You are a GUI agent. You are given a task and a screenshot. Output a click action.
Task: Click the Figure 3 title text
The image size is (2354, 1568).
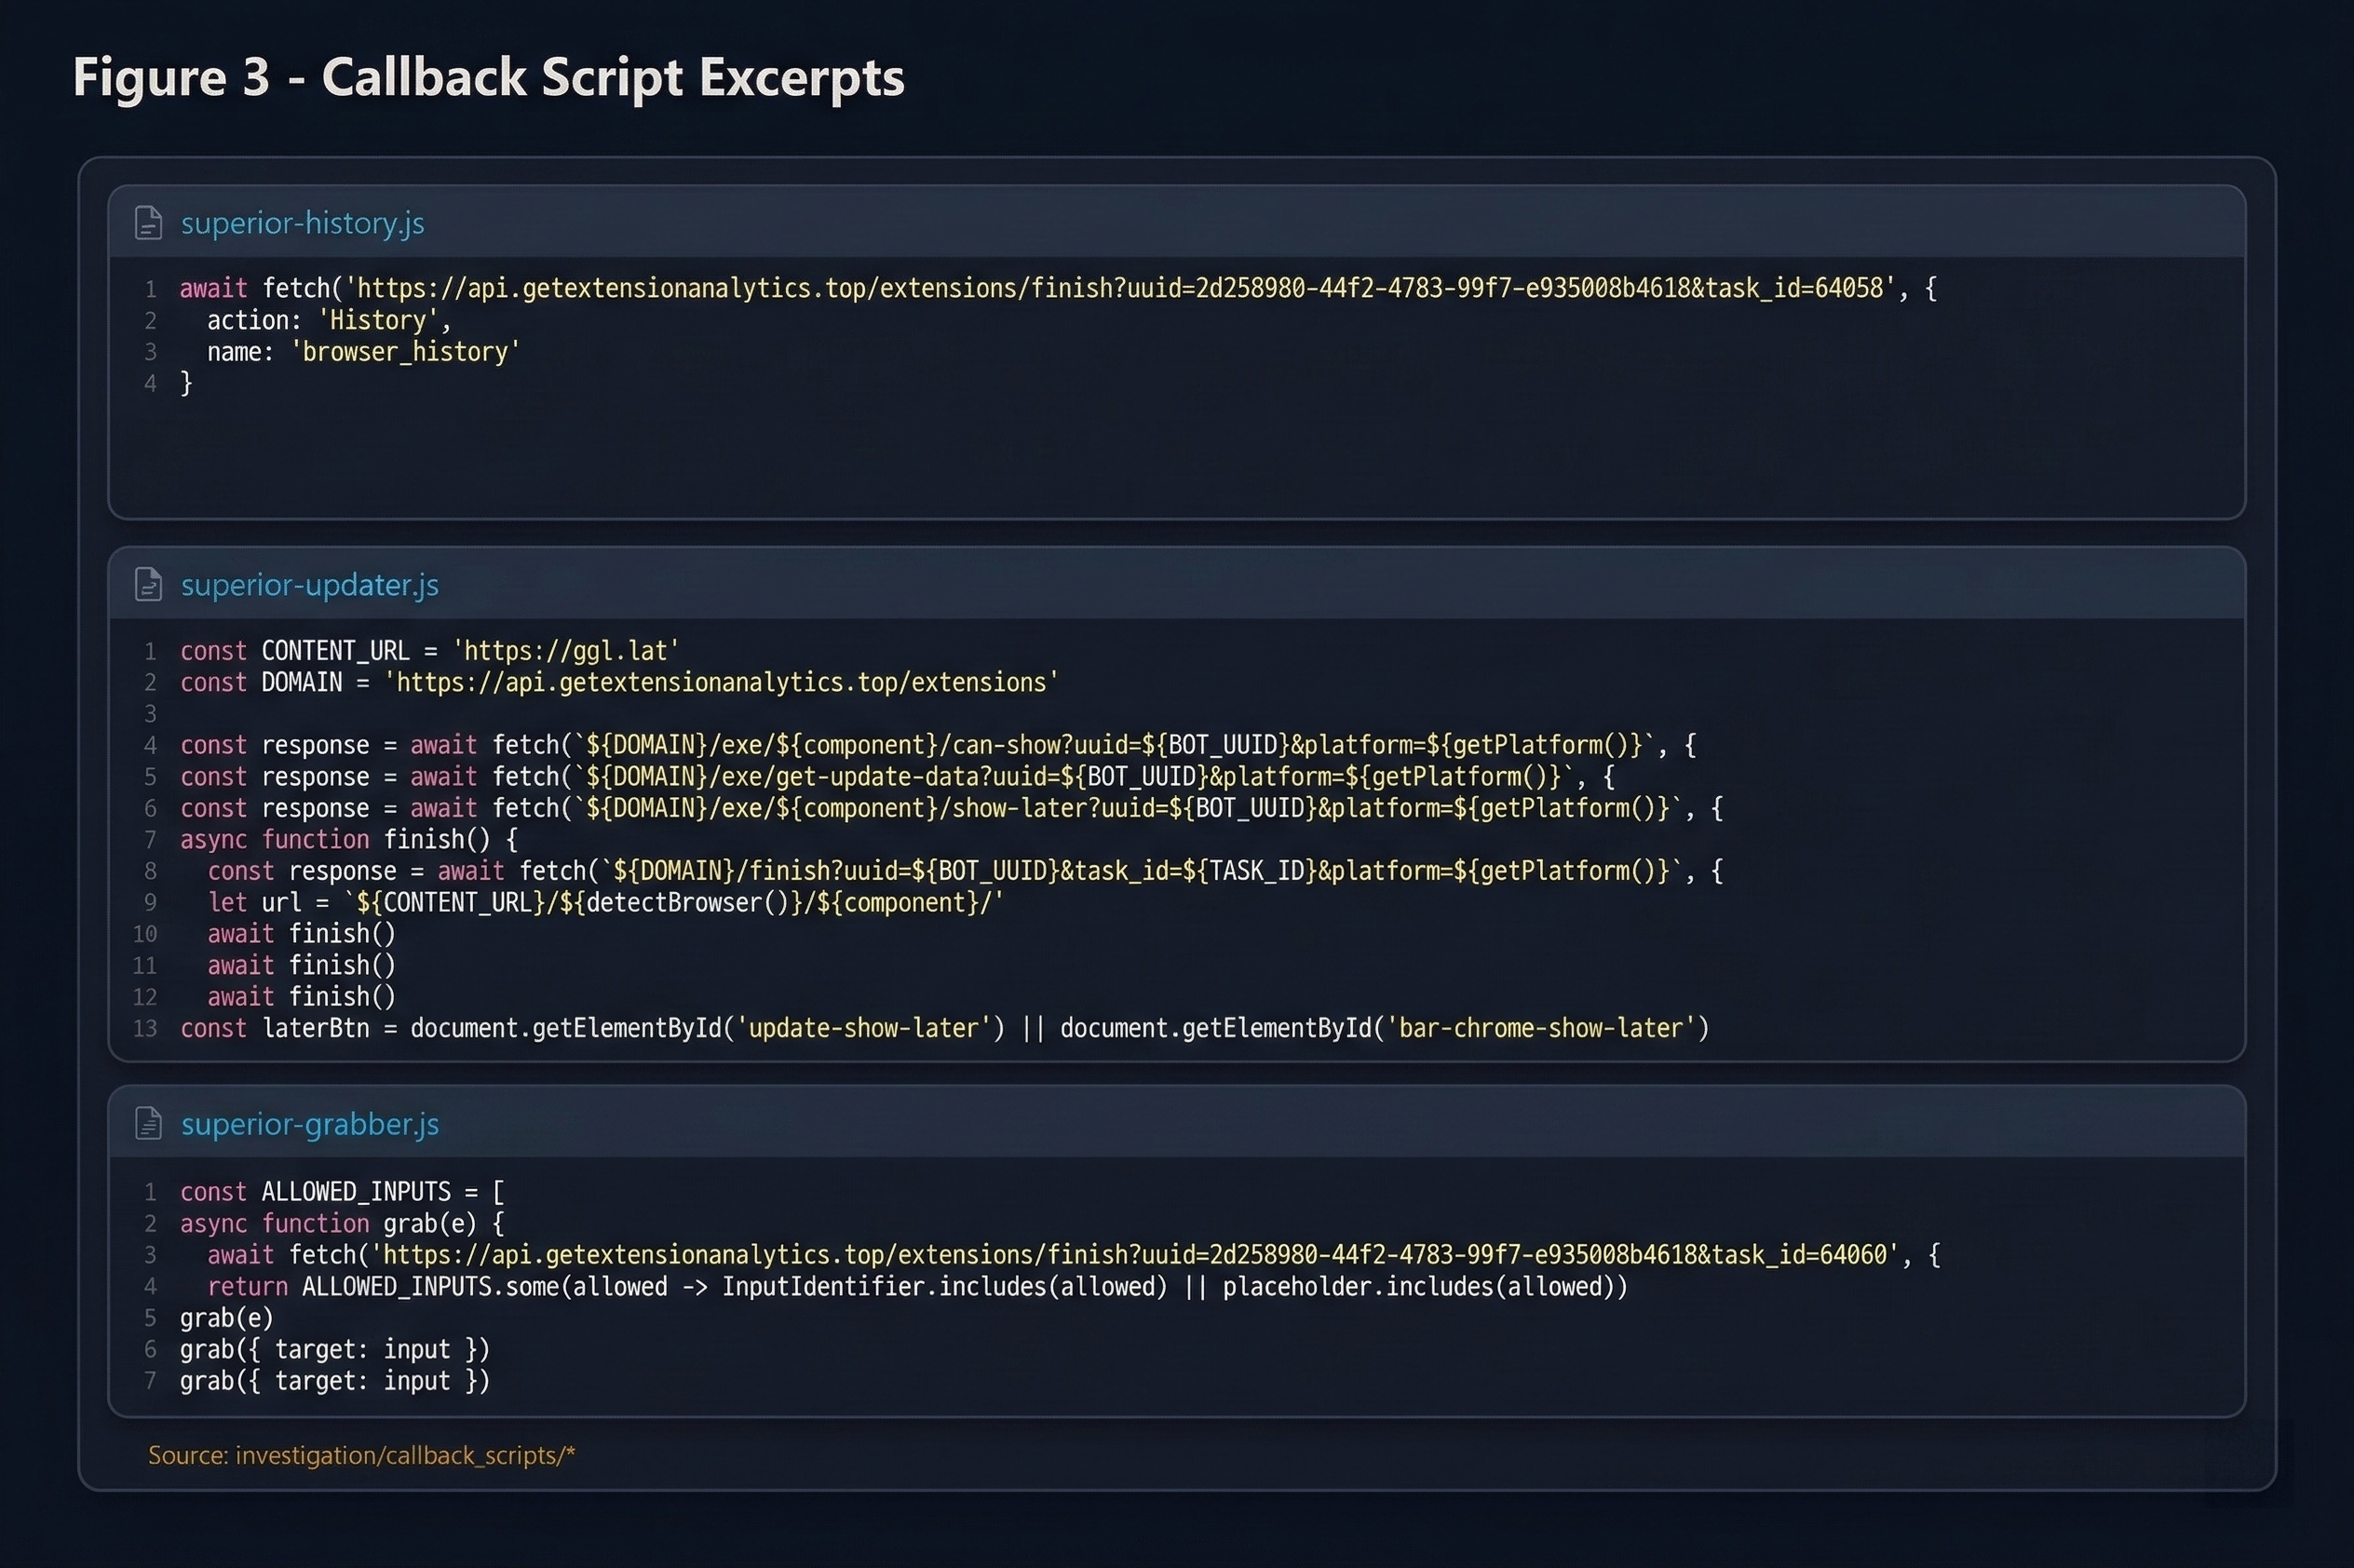coord(489,78)
